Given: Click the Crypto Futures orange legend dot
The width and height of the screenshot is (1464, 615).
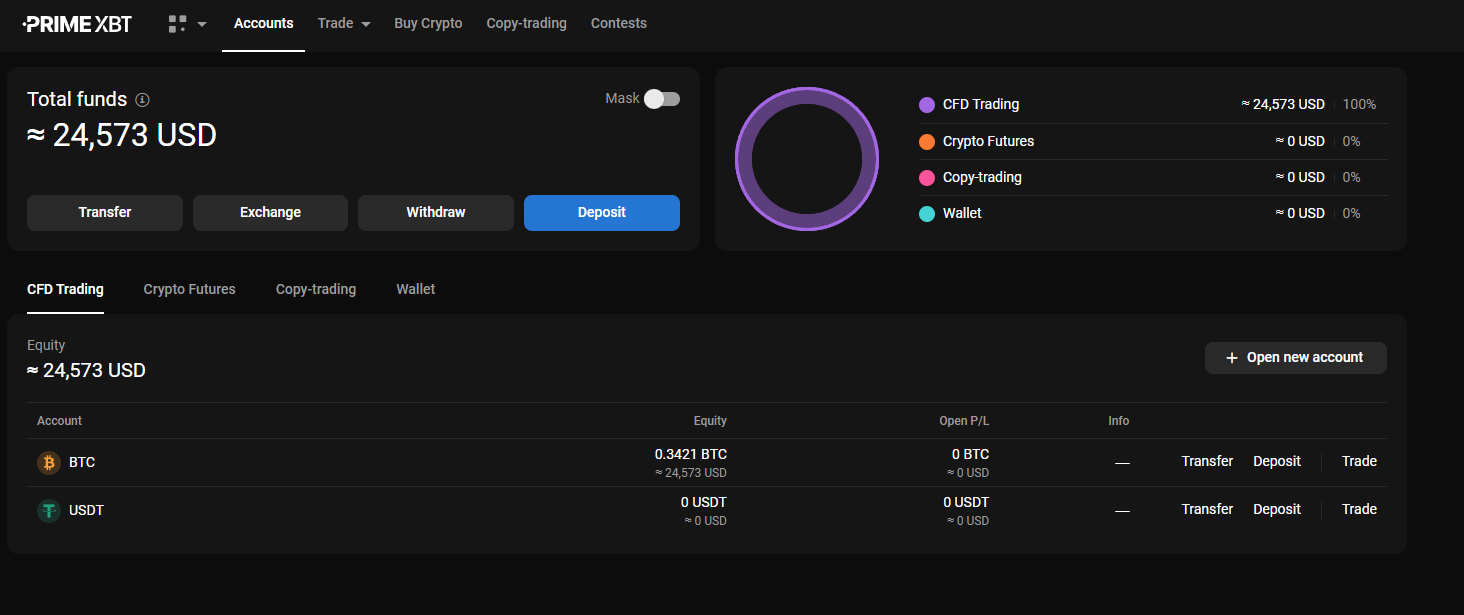Looking at the screenshot, I should 927,141.
